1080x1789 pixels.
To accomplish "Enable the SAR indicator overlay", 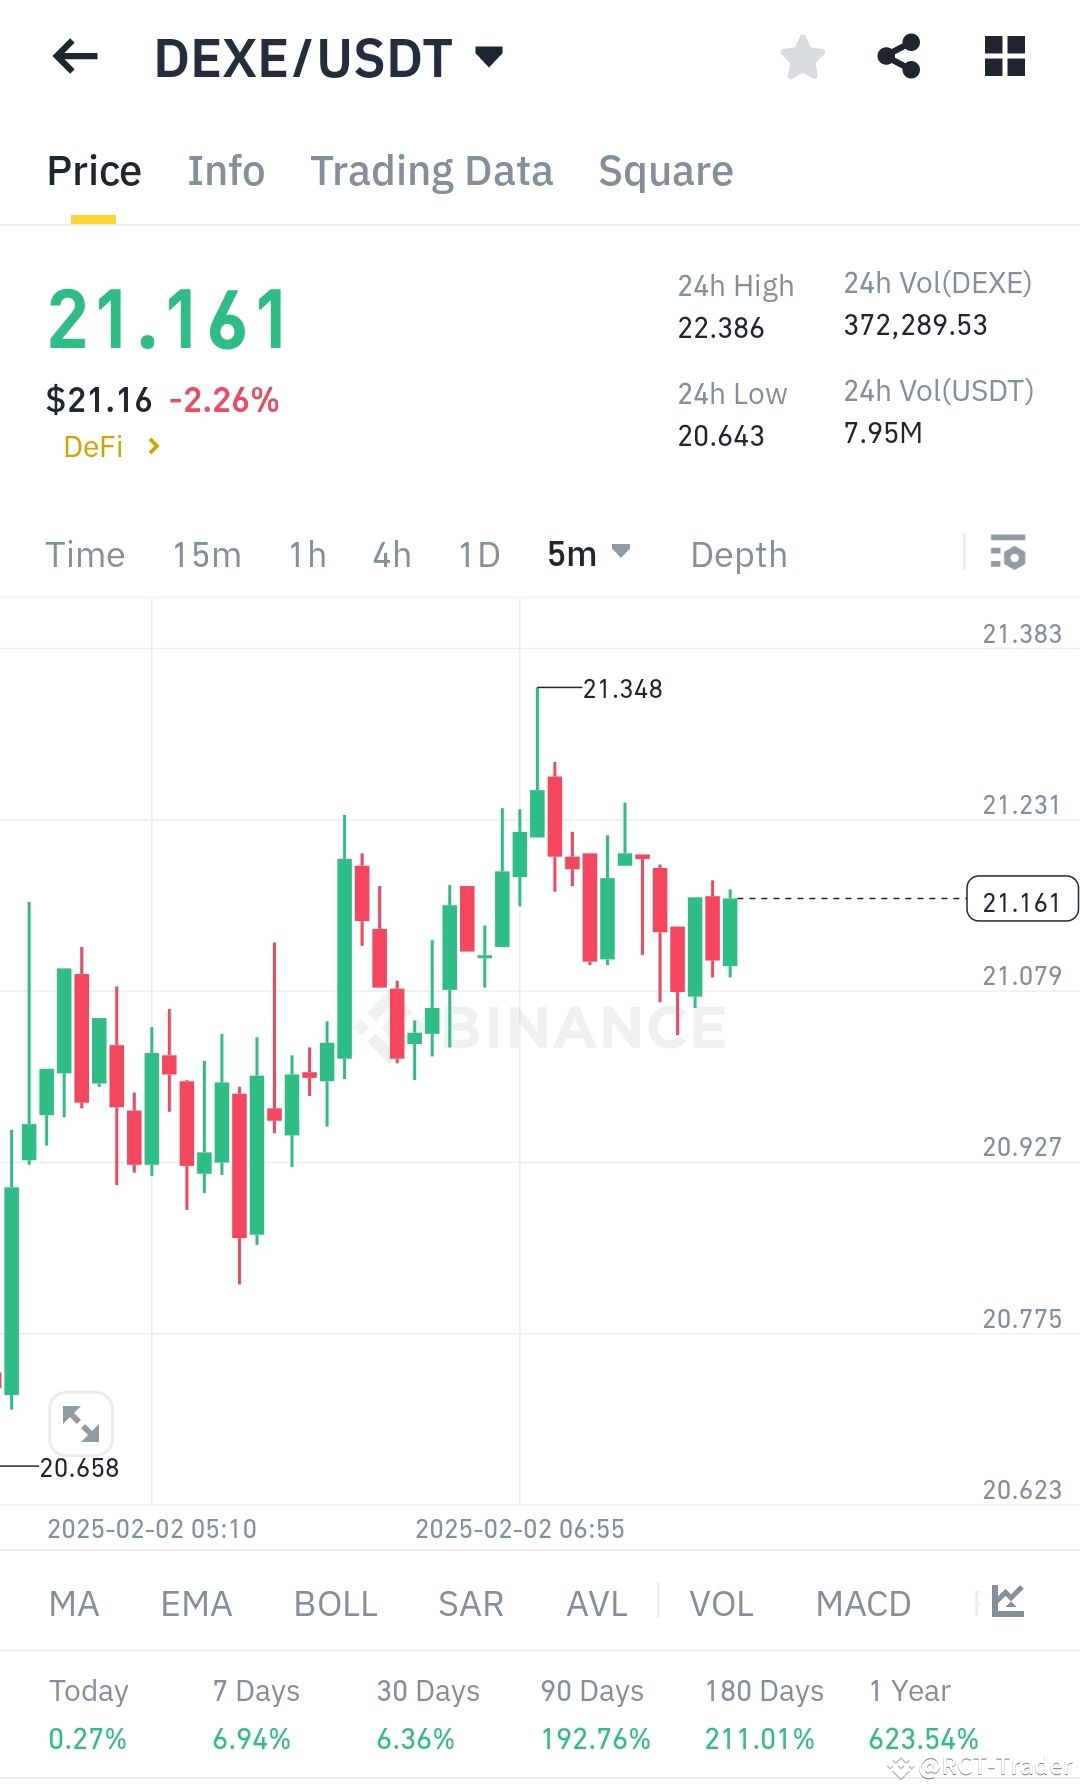I will click(469, 1602).
